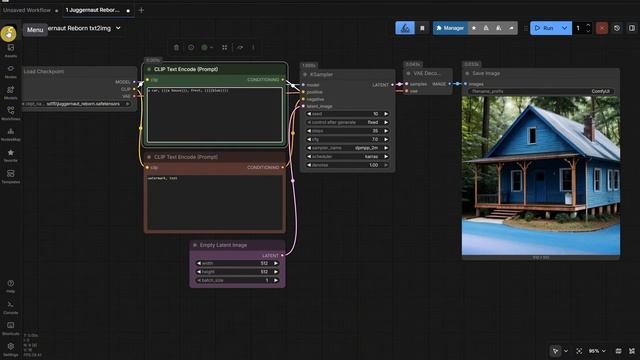640x360 pixels.
Task: Open the Assets sidebar panel
Action: point(11,51)
